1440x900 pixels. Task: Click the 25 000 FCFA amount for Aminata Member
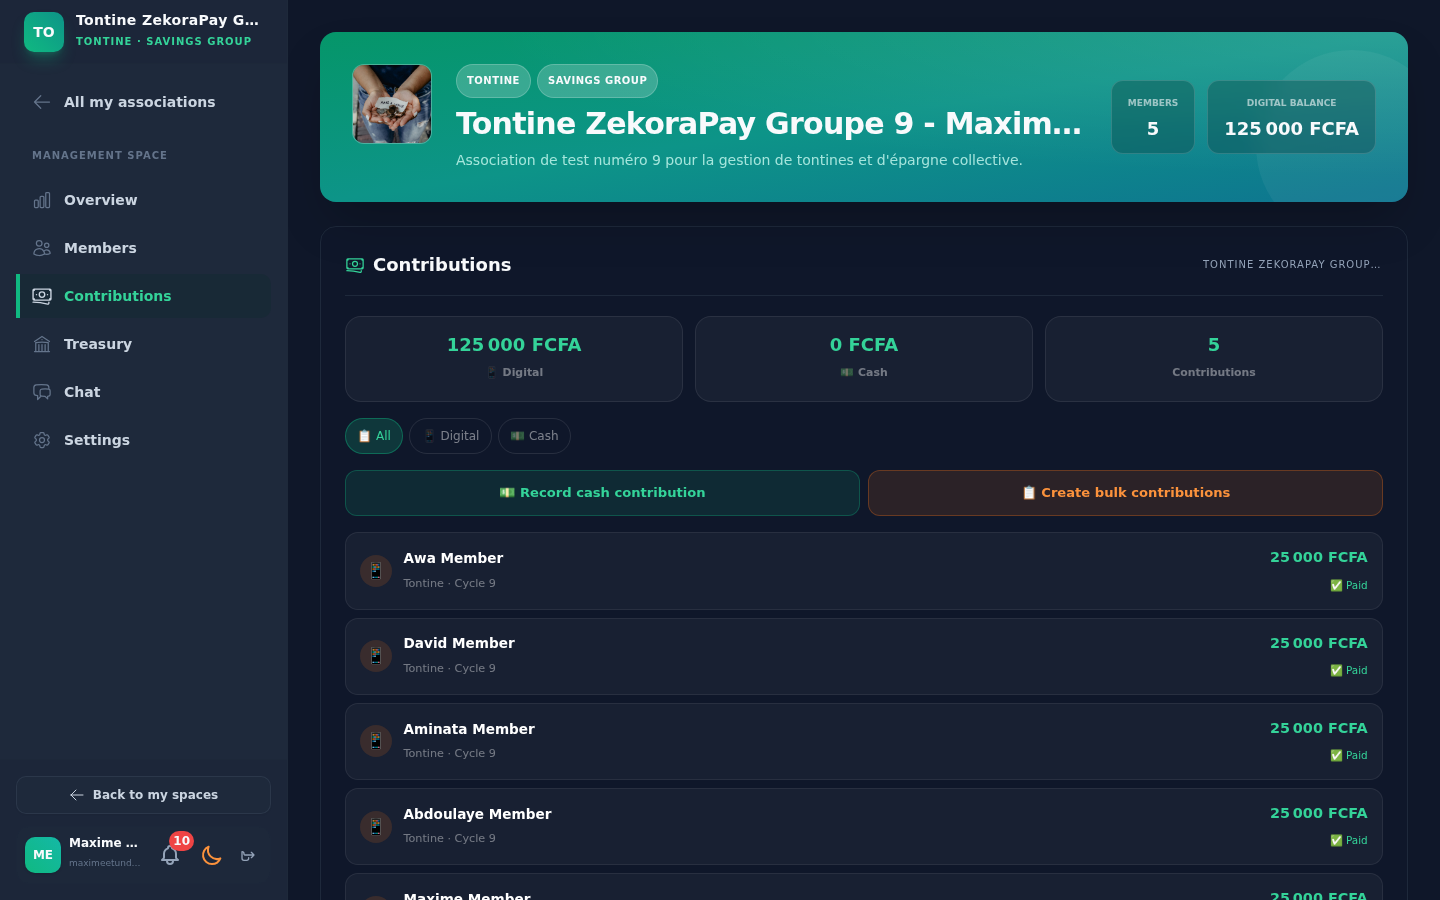1319,728
